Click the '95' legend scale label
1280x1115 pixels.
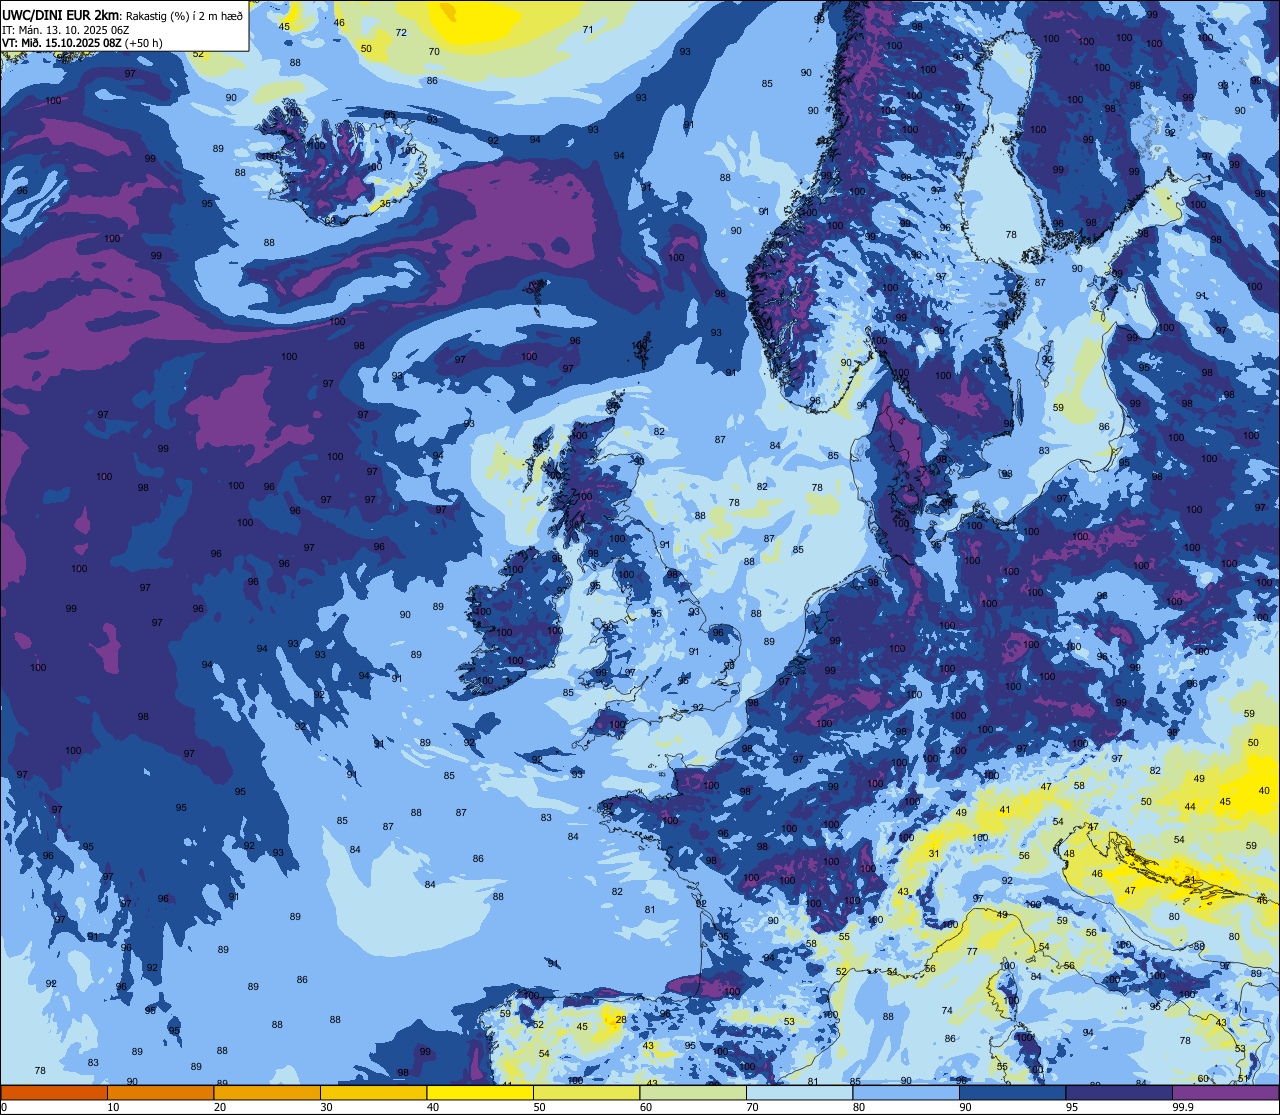pos(1072,1106)
